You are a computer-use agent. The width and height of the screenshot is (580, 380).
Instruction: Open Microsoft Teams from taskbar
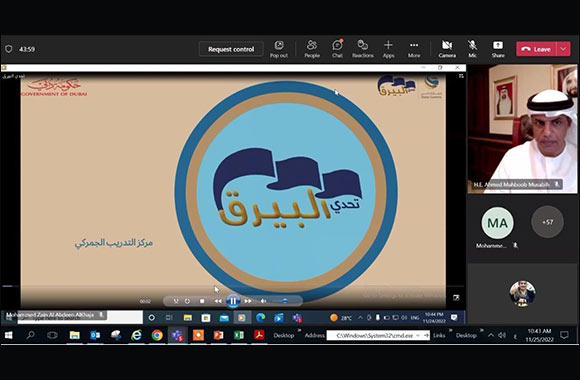177,335
